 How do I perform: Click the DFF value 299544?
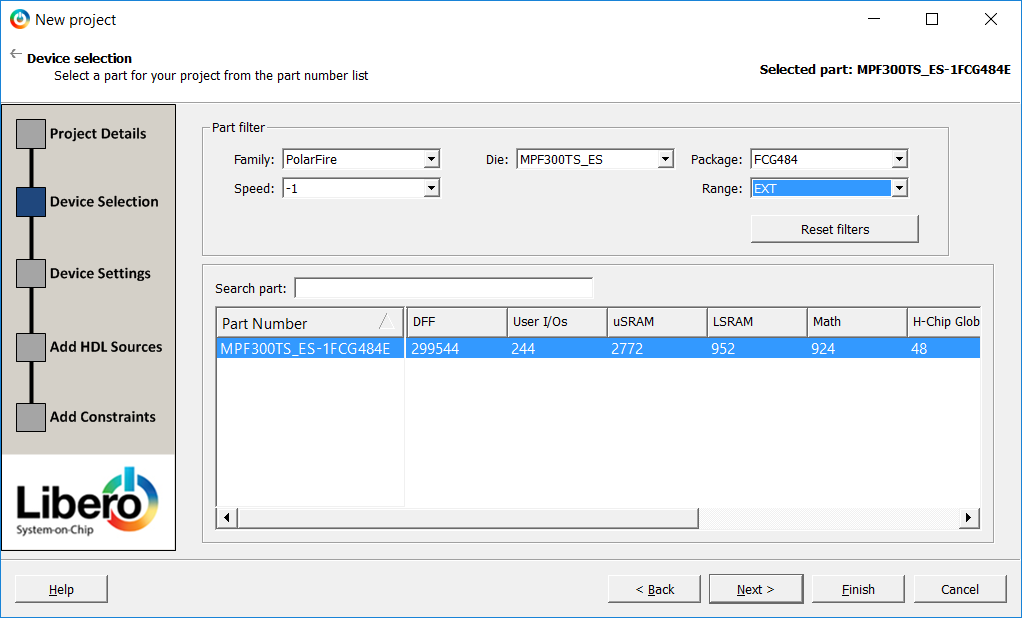[x=435, y=349]
